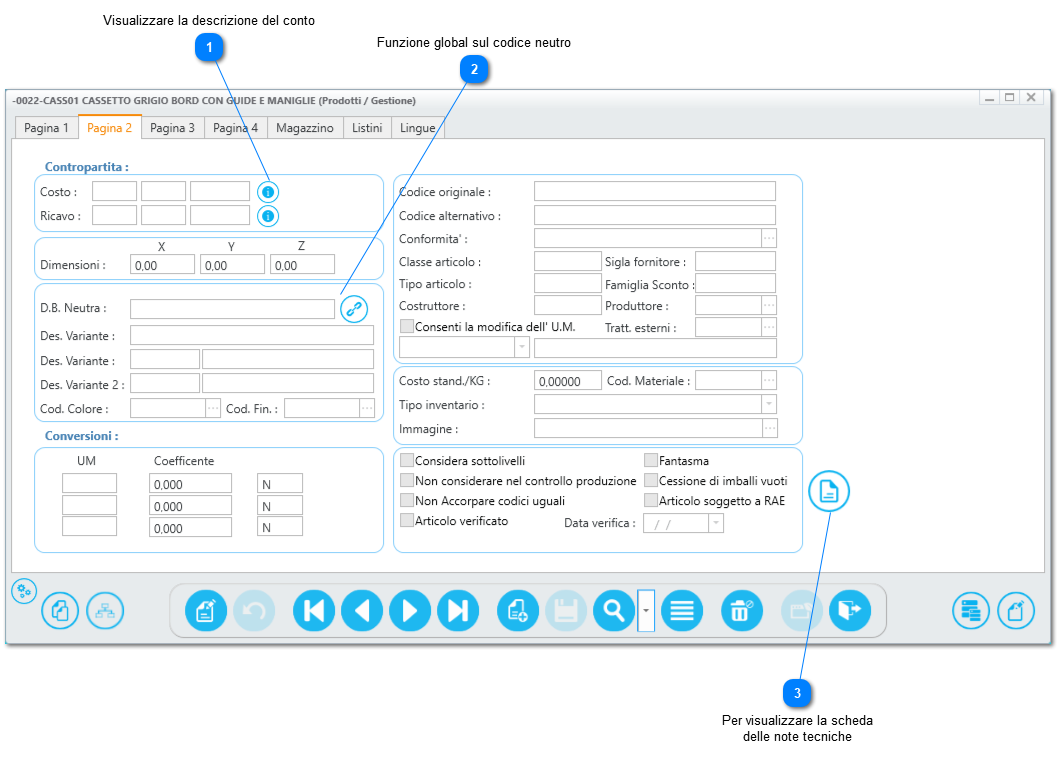Open the technical notes sheet icon

pos(829,492)
